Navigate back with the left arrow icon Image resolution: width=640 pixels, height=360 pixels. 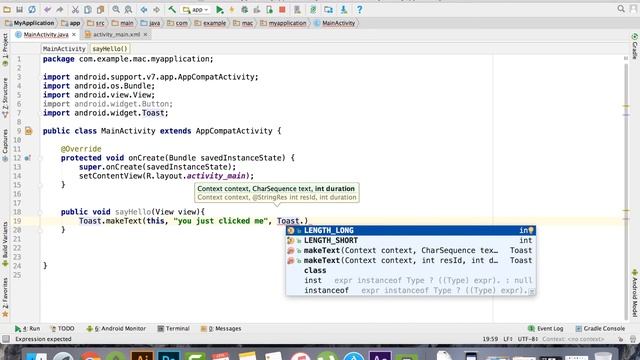(x=144, y=9)
